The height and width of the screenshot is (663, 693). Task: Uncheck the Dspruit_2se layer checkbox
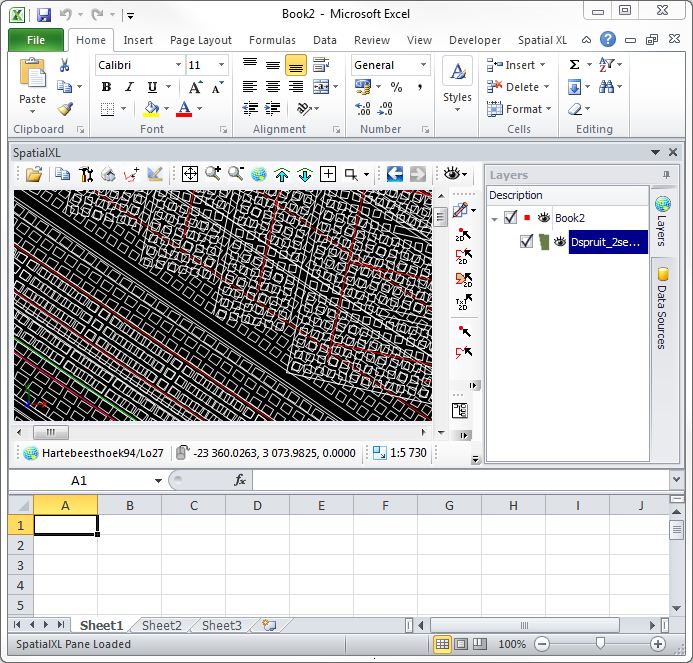point(527,241)
